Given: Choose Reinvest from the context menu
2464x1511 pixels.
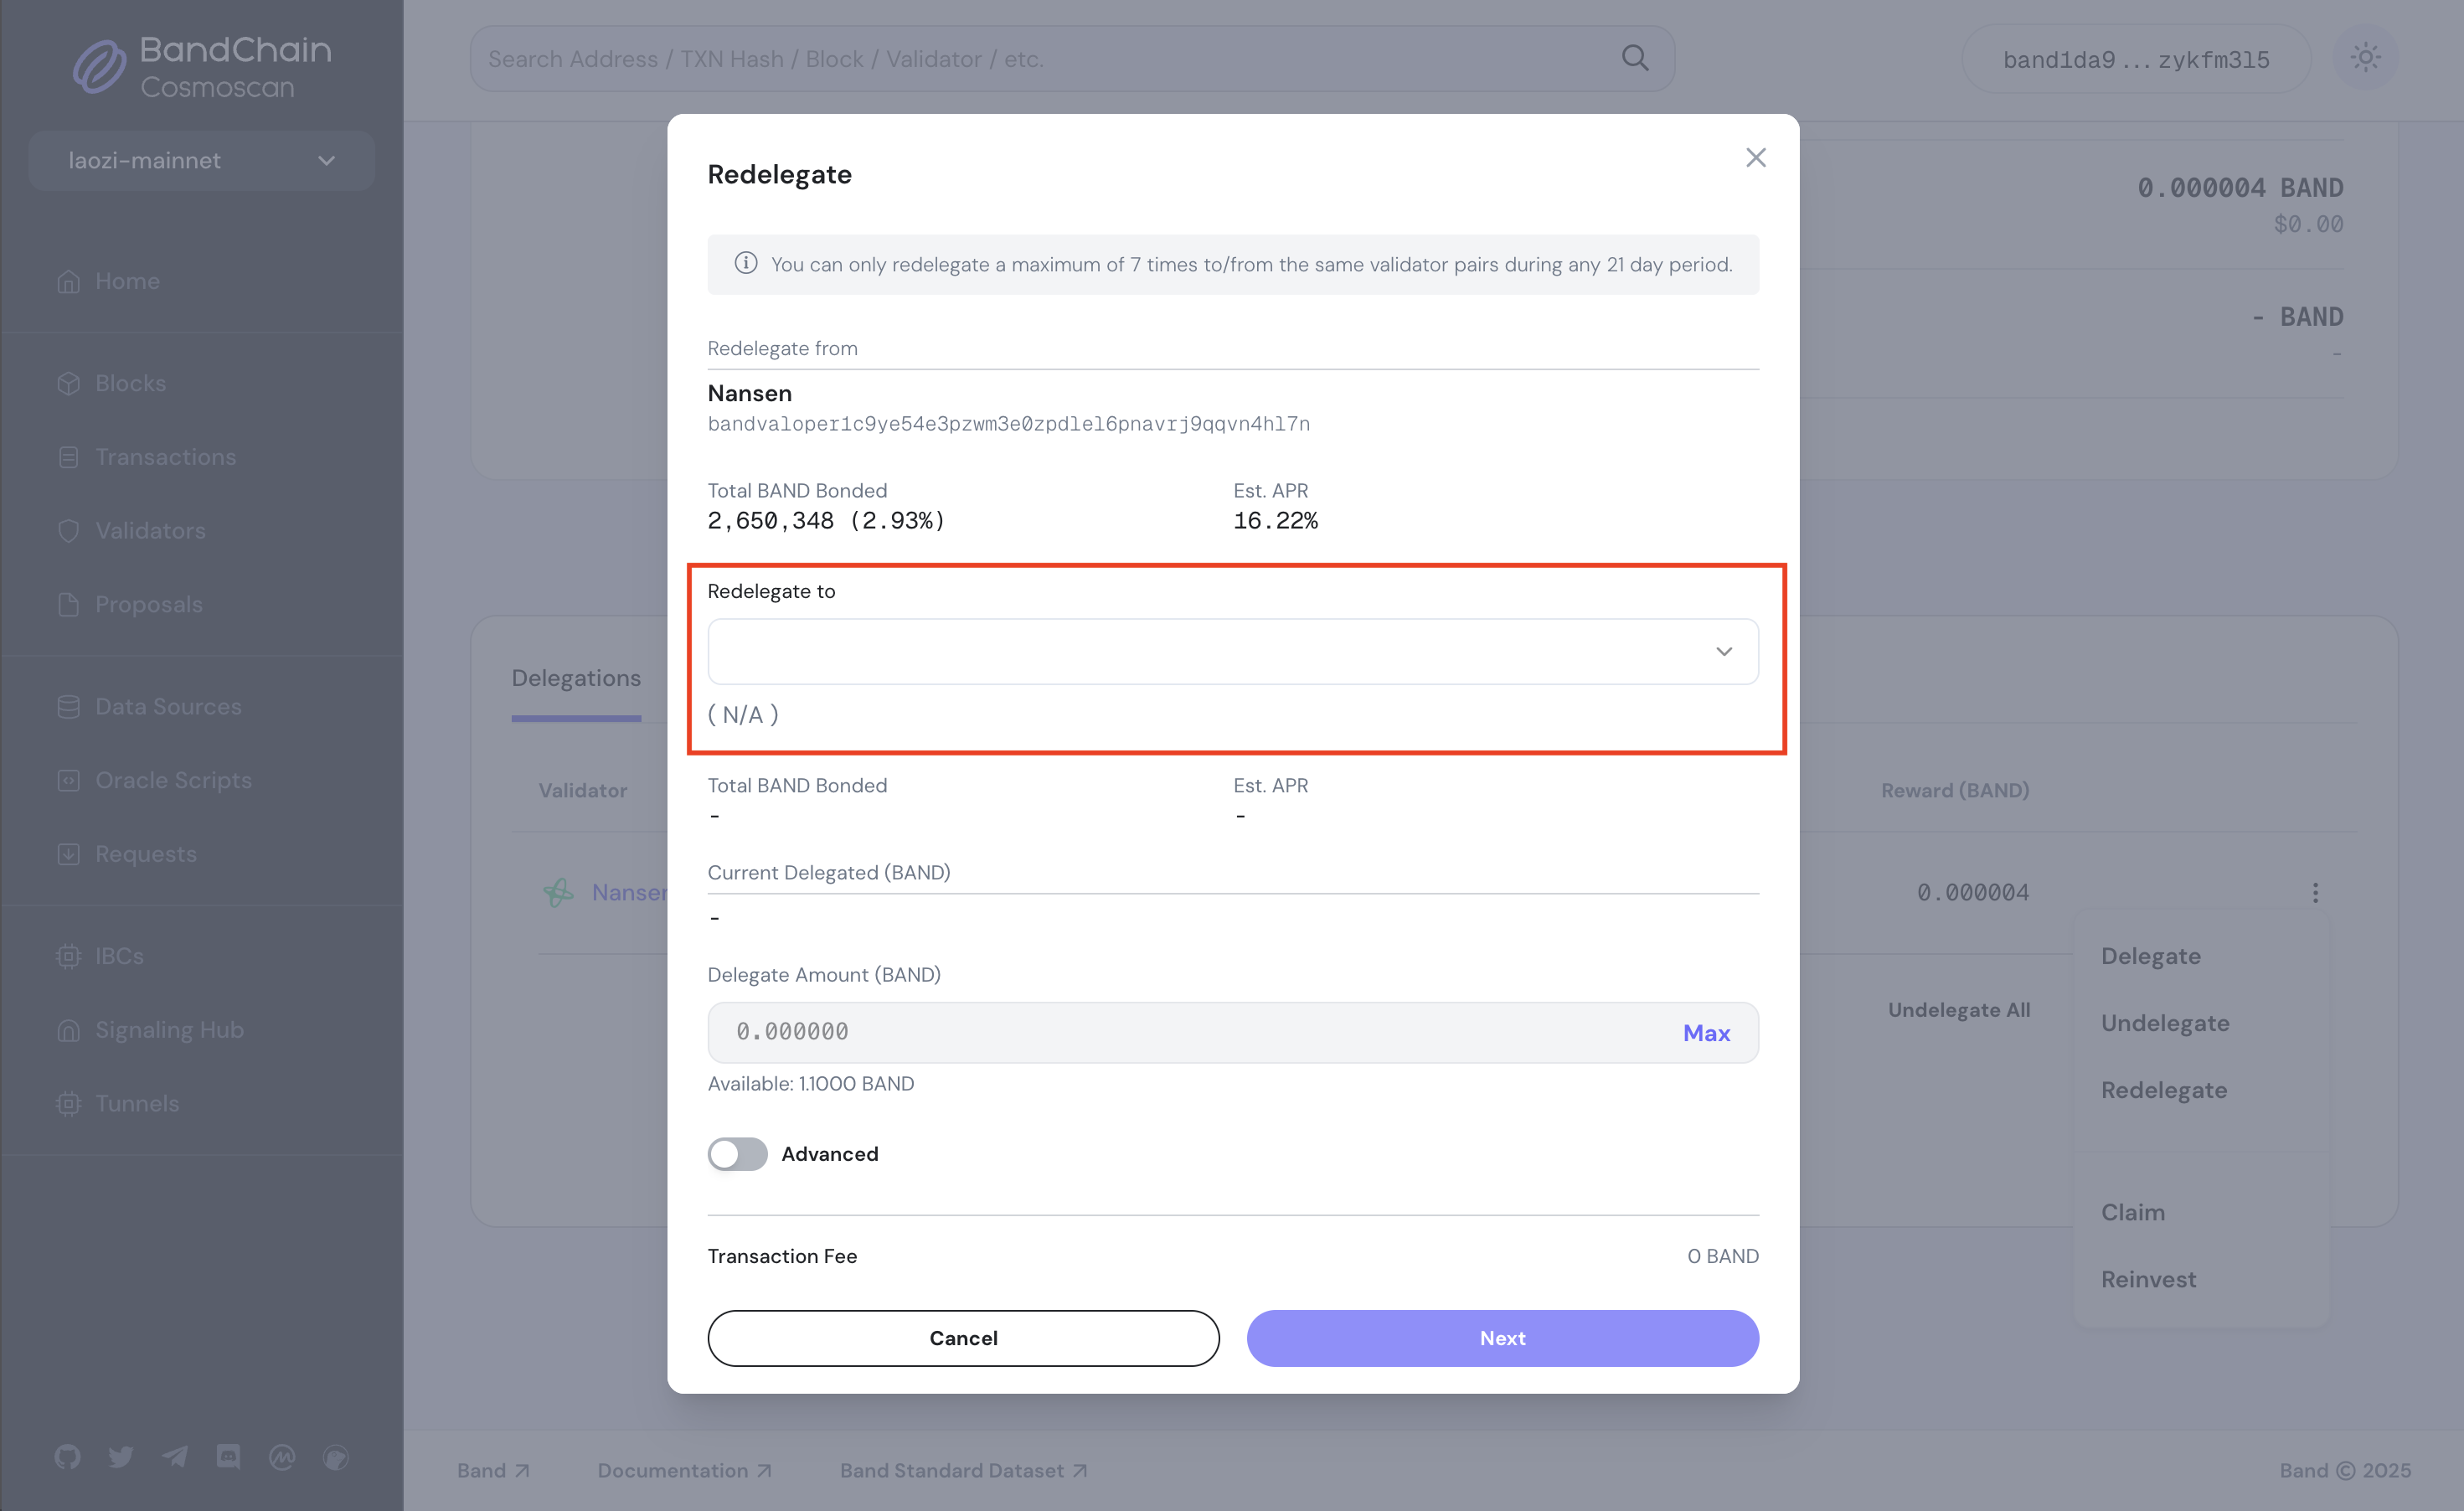Looking at the screenshot, I should pyautogui.click(x=2148, y=1279).
